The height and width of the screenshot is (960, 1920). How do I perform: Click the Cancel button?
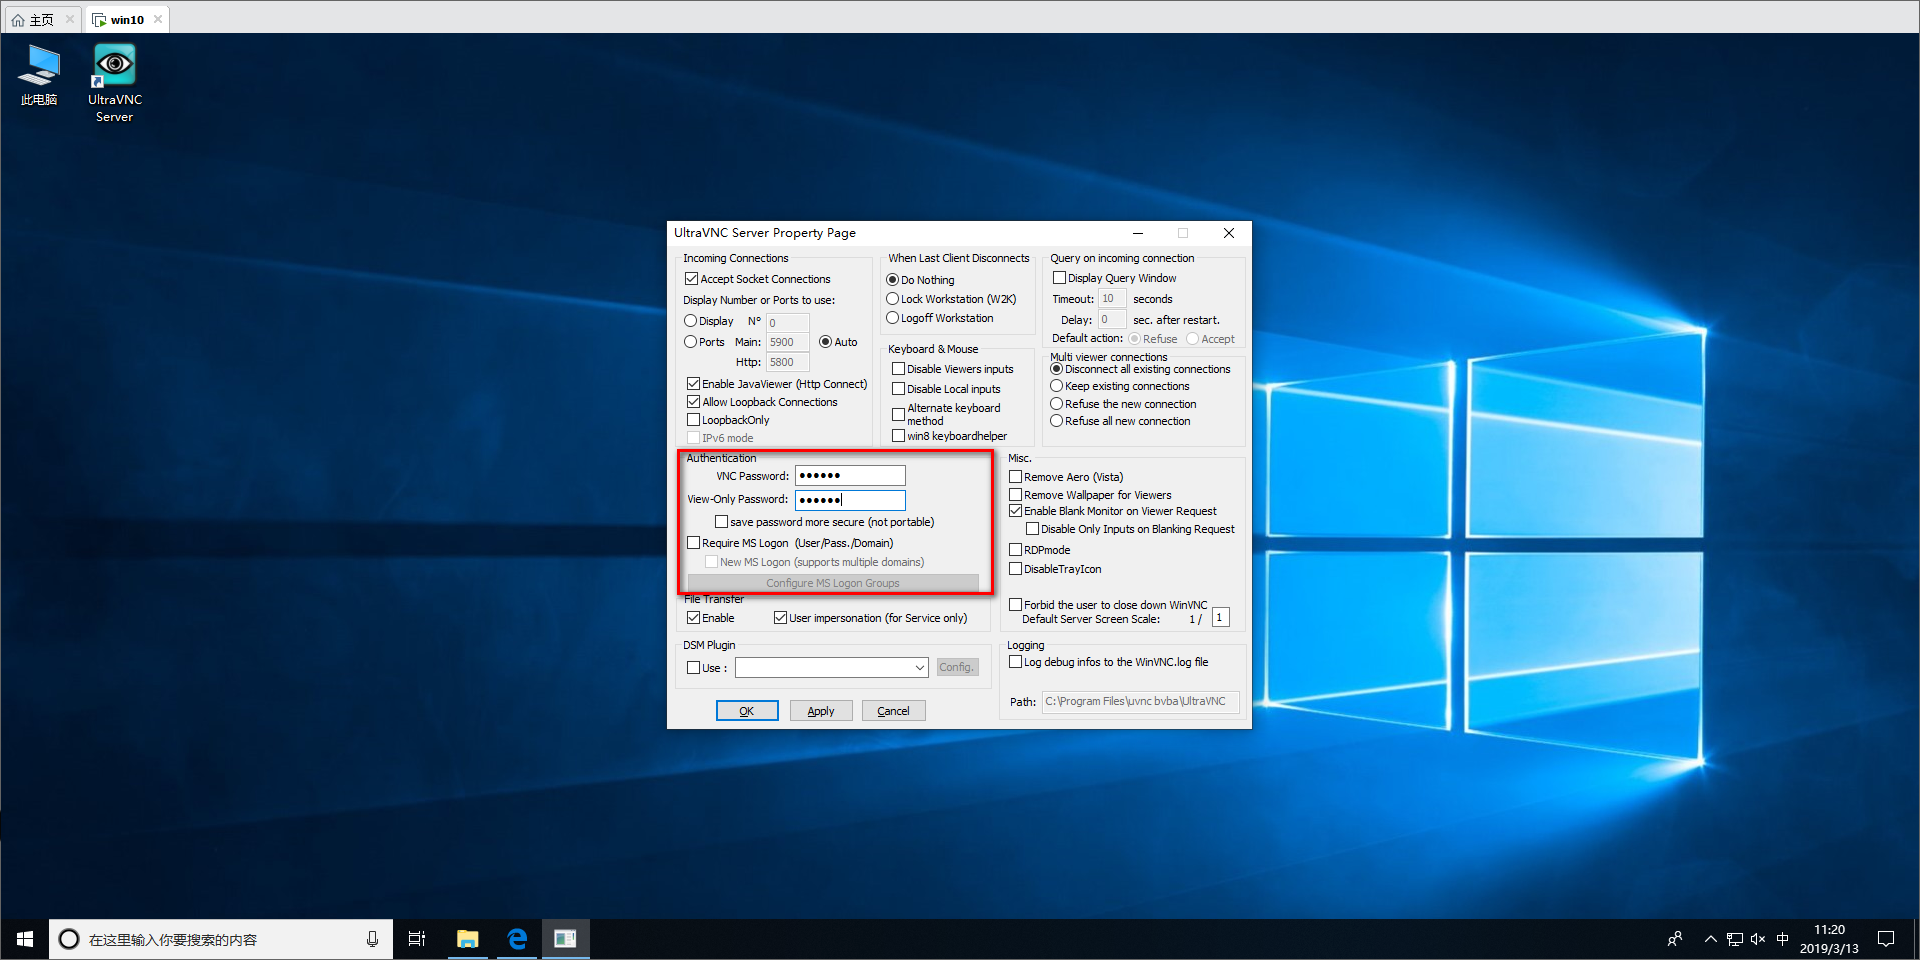(894, 711)
